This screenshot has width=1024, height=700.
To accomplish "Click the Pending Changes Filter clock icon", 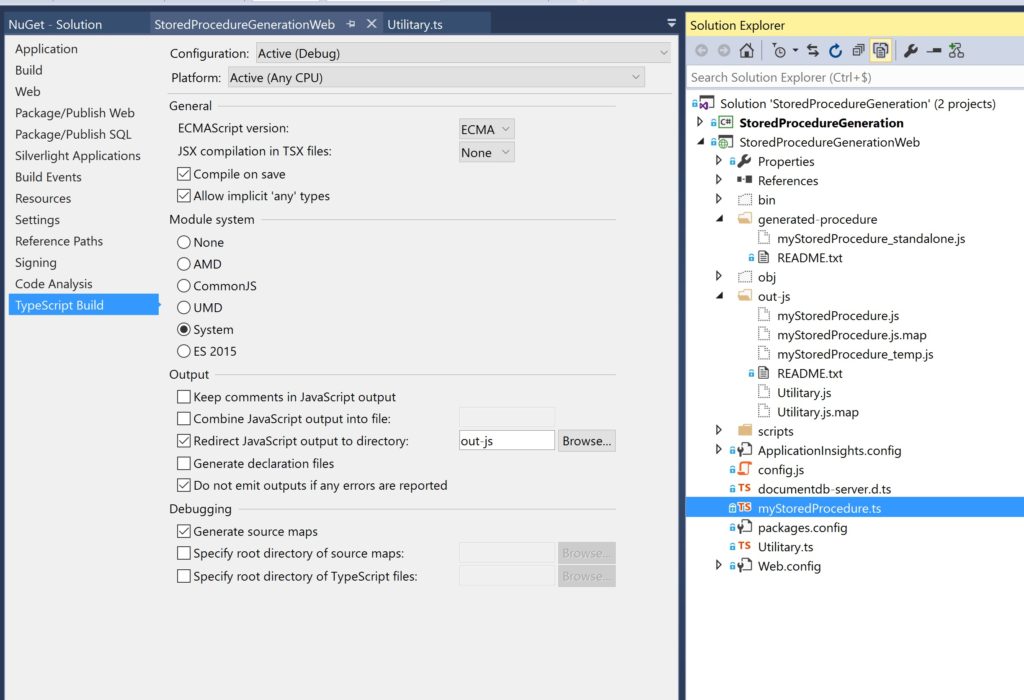I will (778, 50).
